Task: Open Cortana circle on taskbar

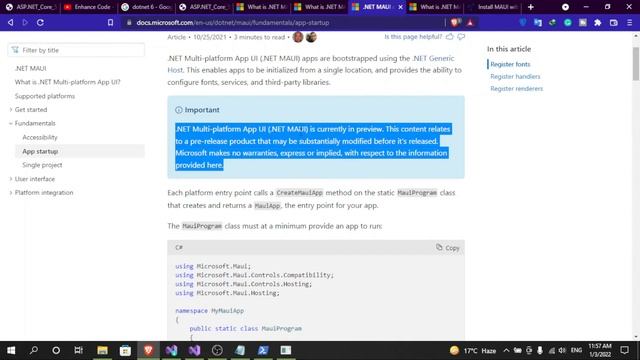Action: [56, 350]
